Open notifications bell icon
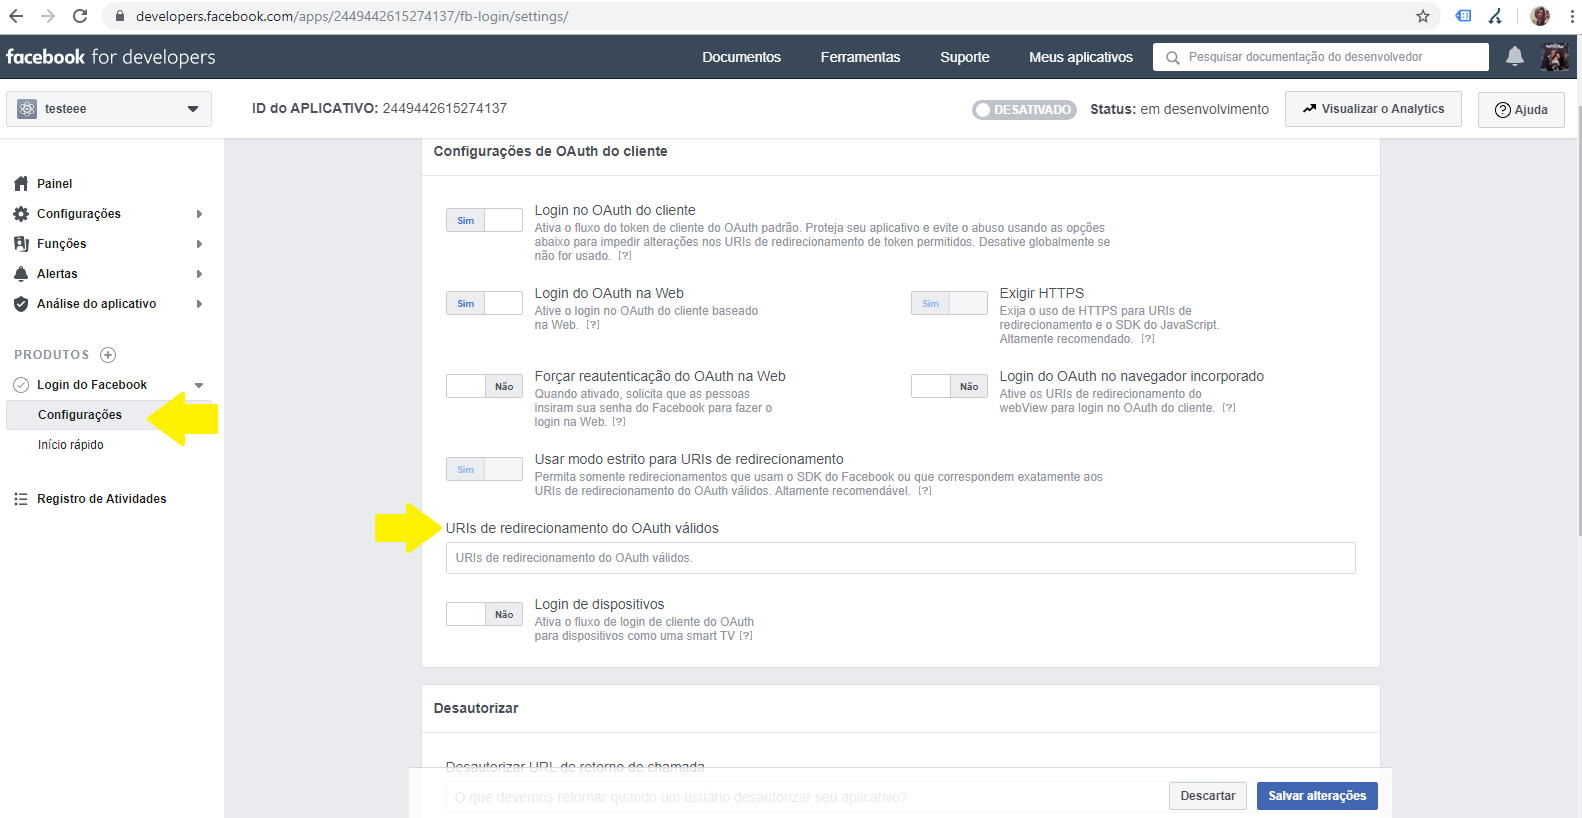The height and width of the screenshot is (818, 1582). [x=1515, y=57]
